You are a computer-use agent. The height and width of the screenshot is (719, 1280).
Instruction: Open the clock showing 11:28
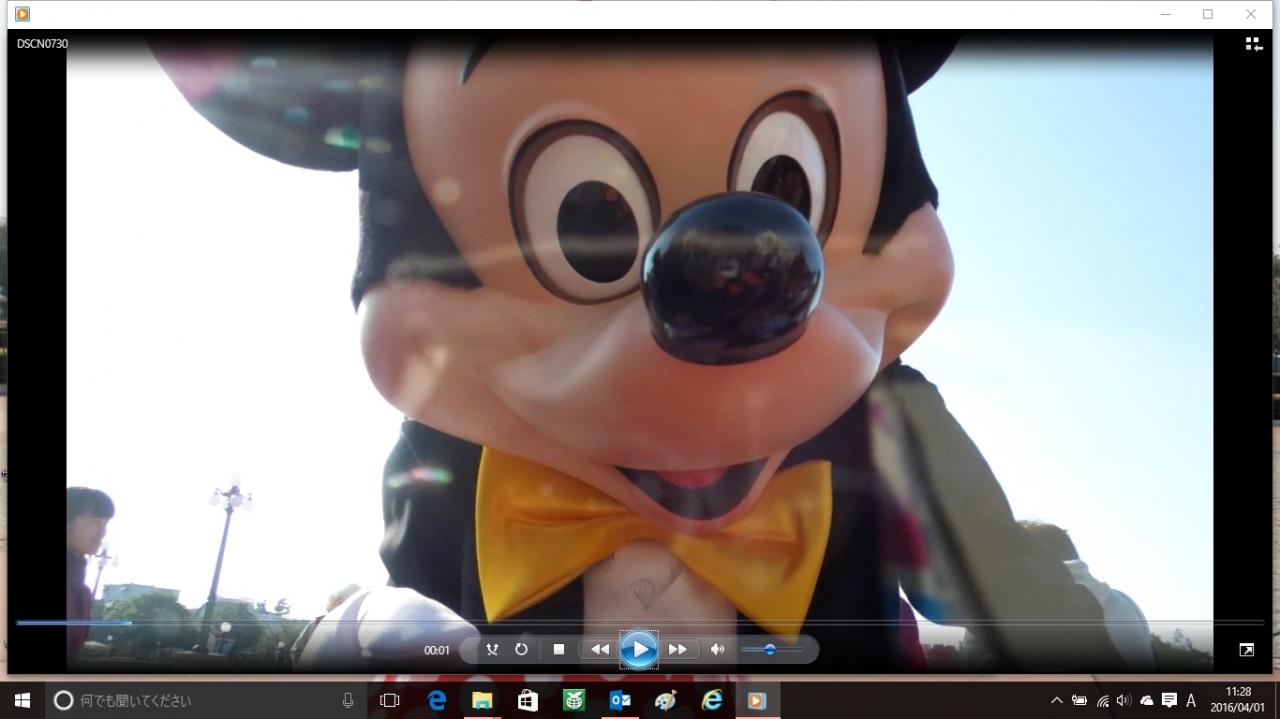pyautogui.click(x=1238, y=699)
